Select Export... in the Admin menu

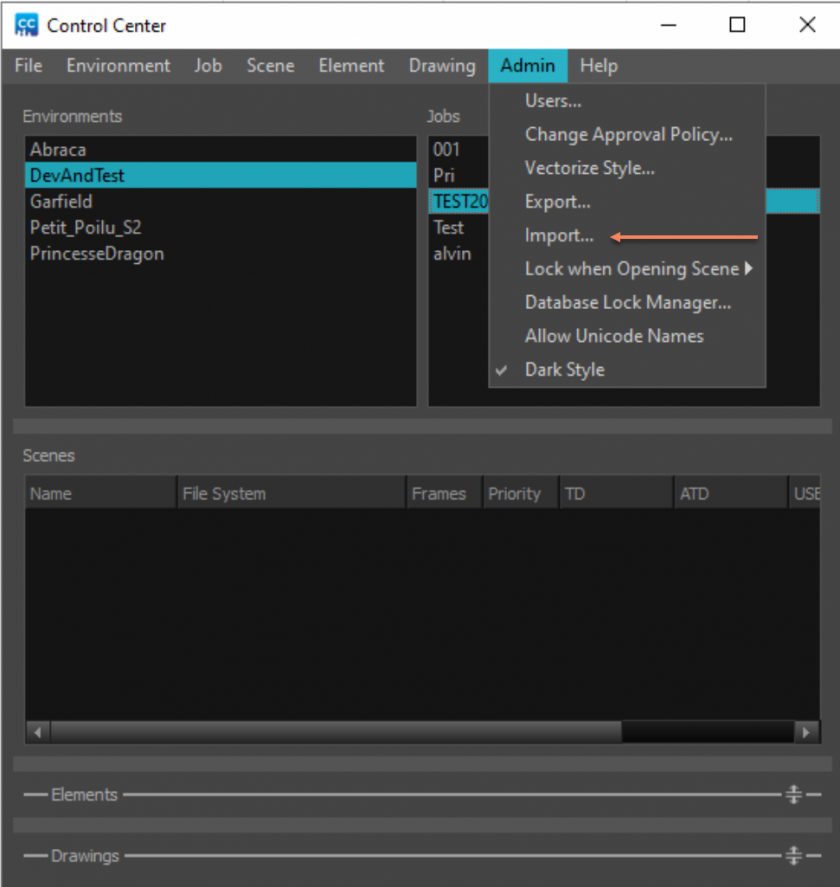coord(627,202)
